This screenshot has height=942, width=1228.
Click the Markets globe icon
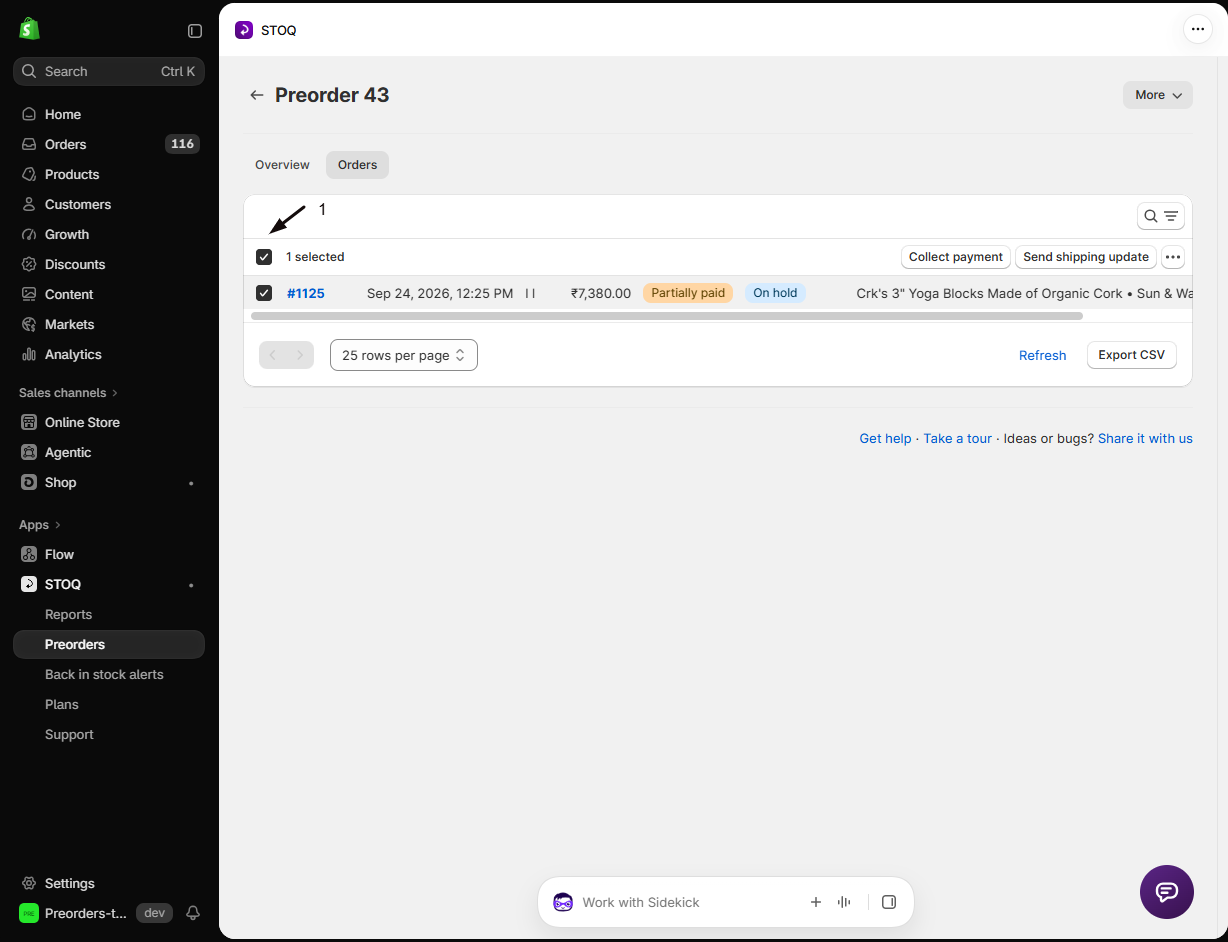(29, 324)
